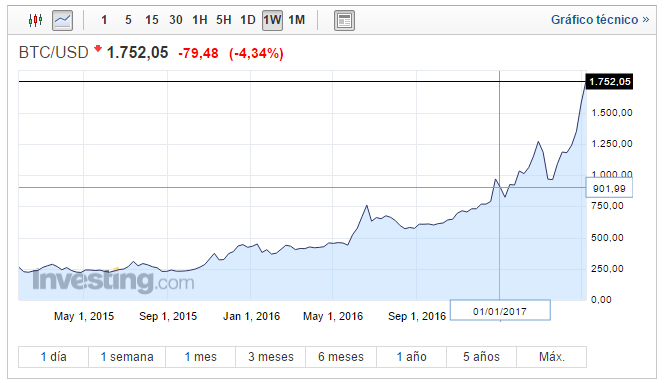This screenshot has width=665, height=383.
Task: Click the 0,00 price axis label
Action: [601, 299]
